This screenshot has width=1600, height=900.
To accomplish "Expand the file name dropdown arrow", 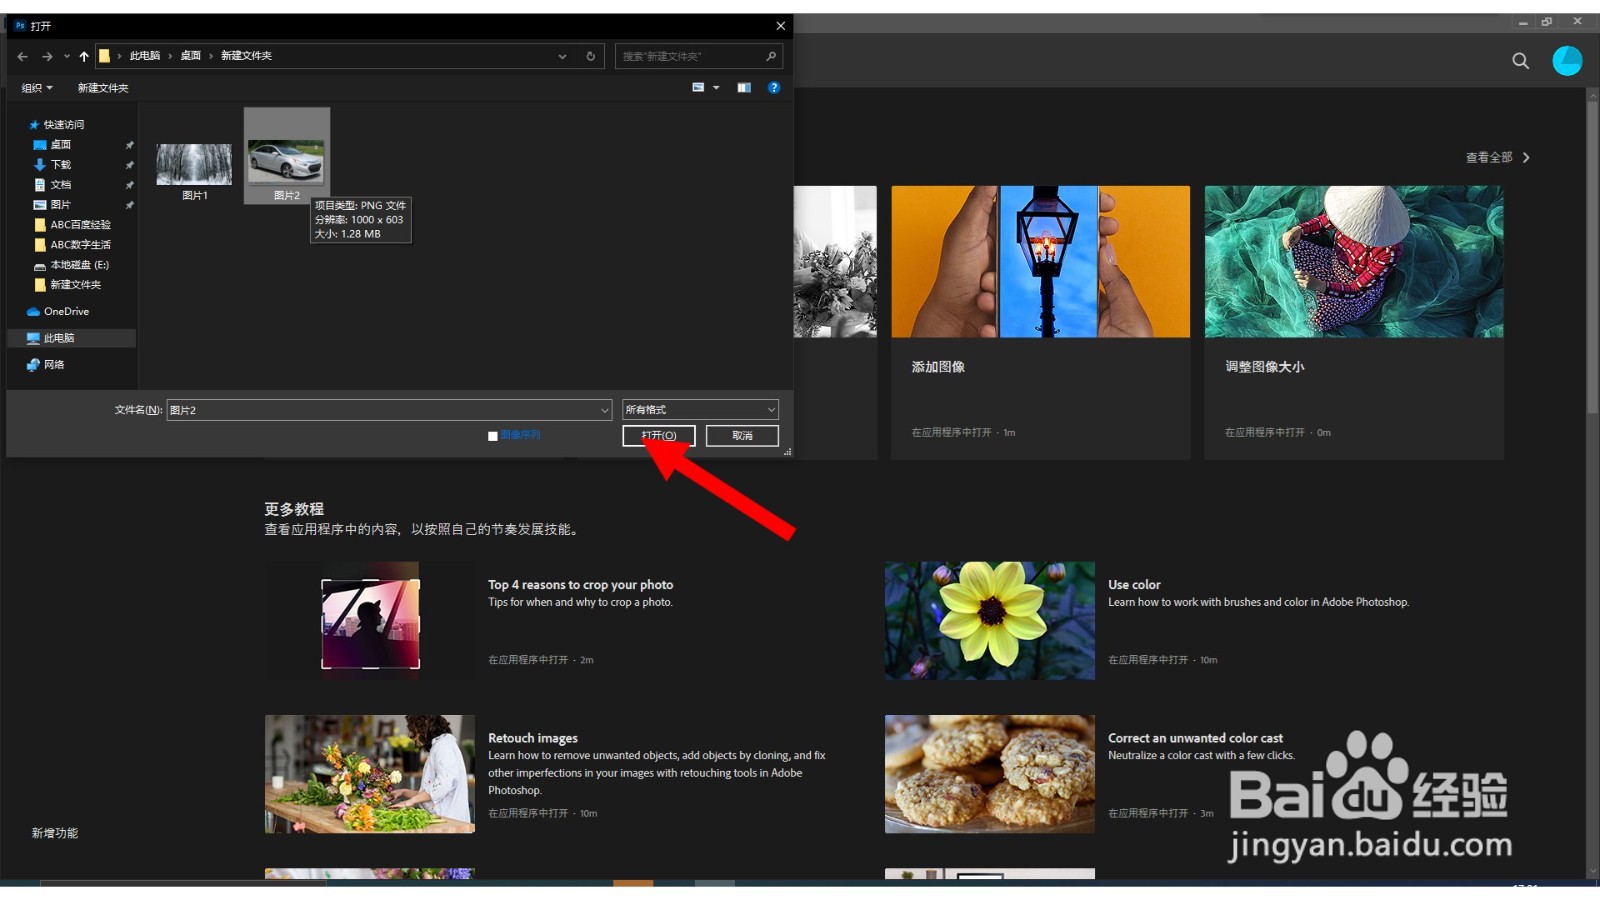I will [x=604, y=410].
